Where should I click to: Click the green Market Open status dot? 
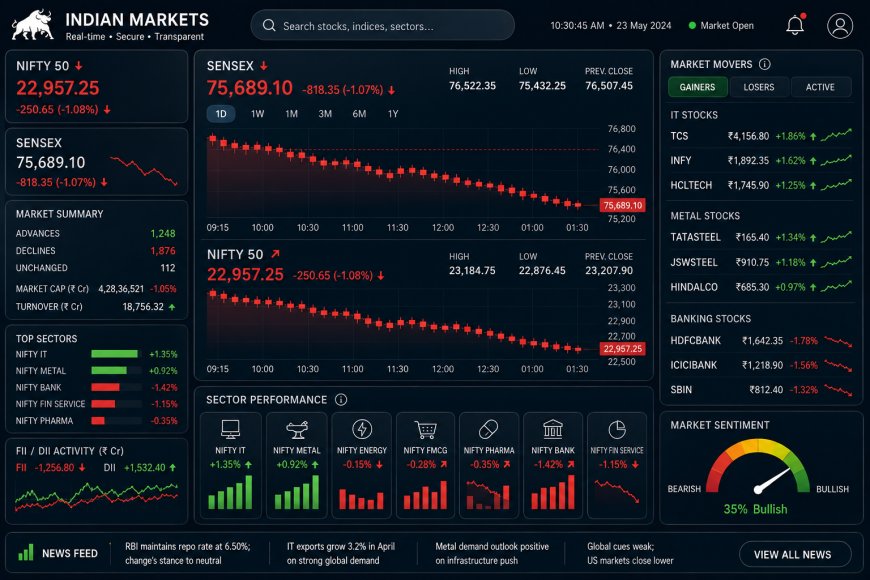pyautogui.click(x=692, y=26)
